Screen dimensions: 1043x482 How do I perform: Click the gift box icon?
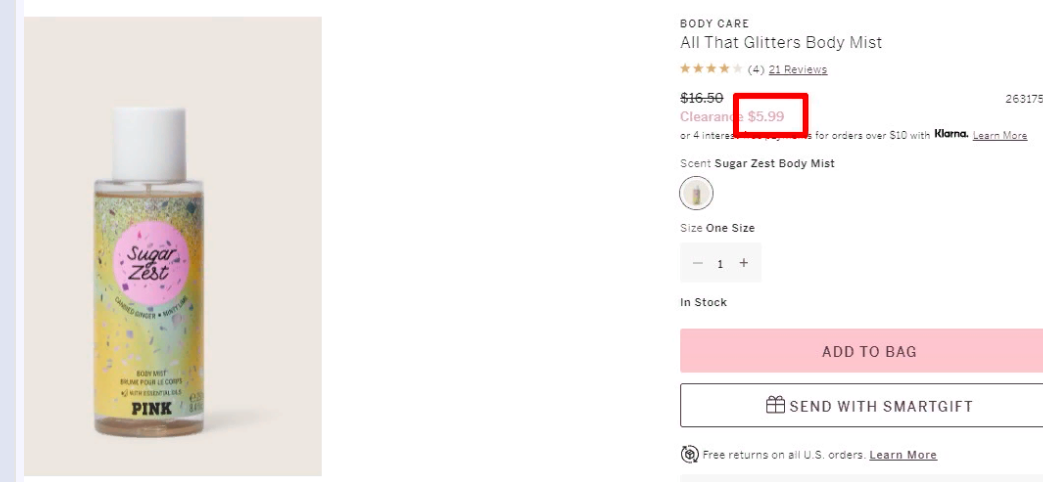pos(775,404)
